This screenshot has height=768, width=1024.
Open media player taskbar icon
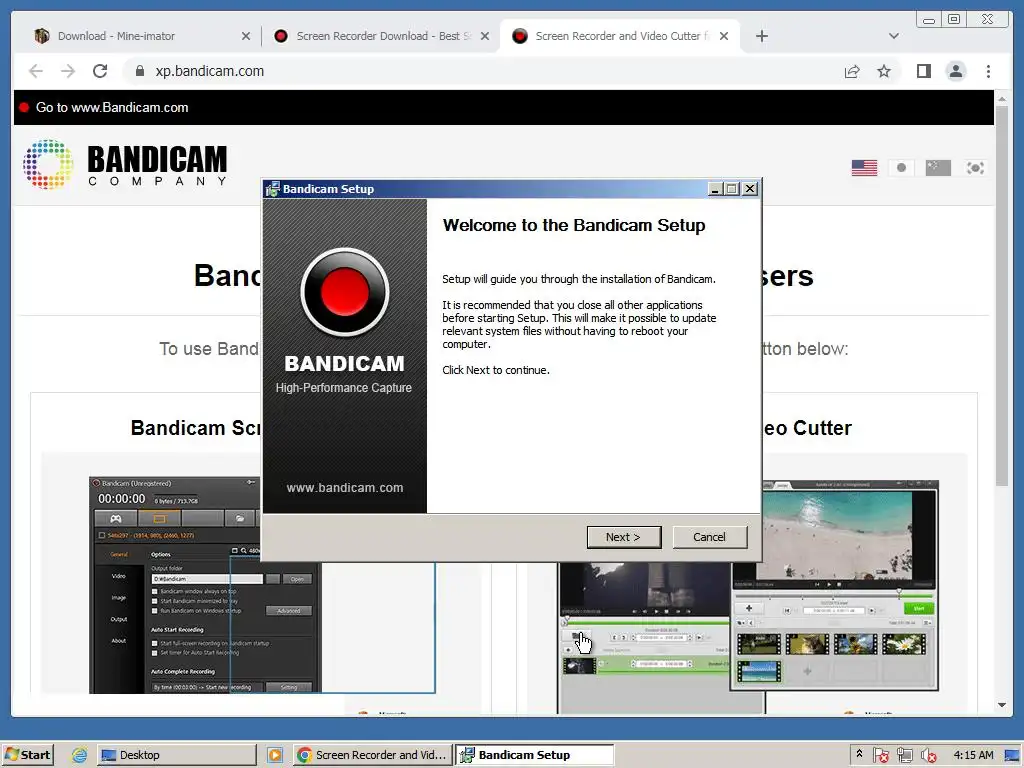tap(275, 755)
